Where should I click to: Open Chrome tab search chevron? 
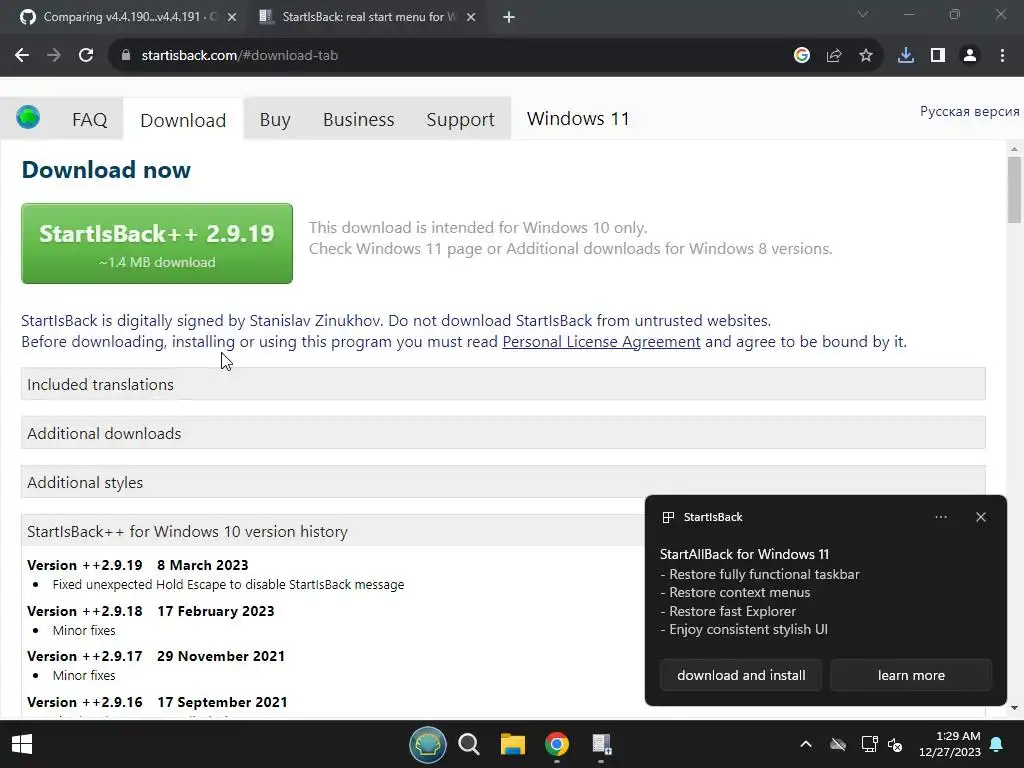coord(863,14)
